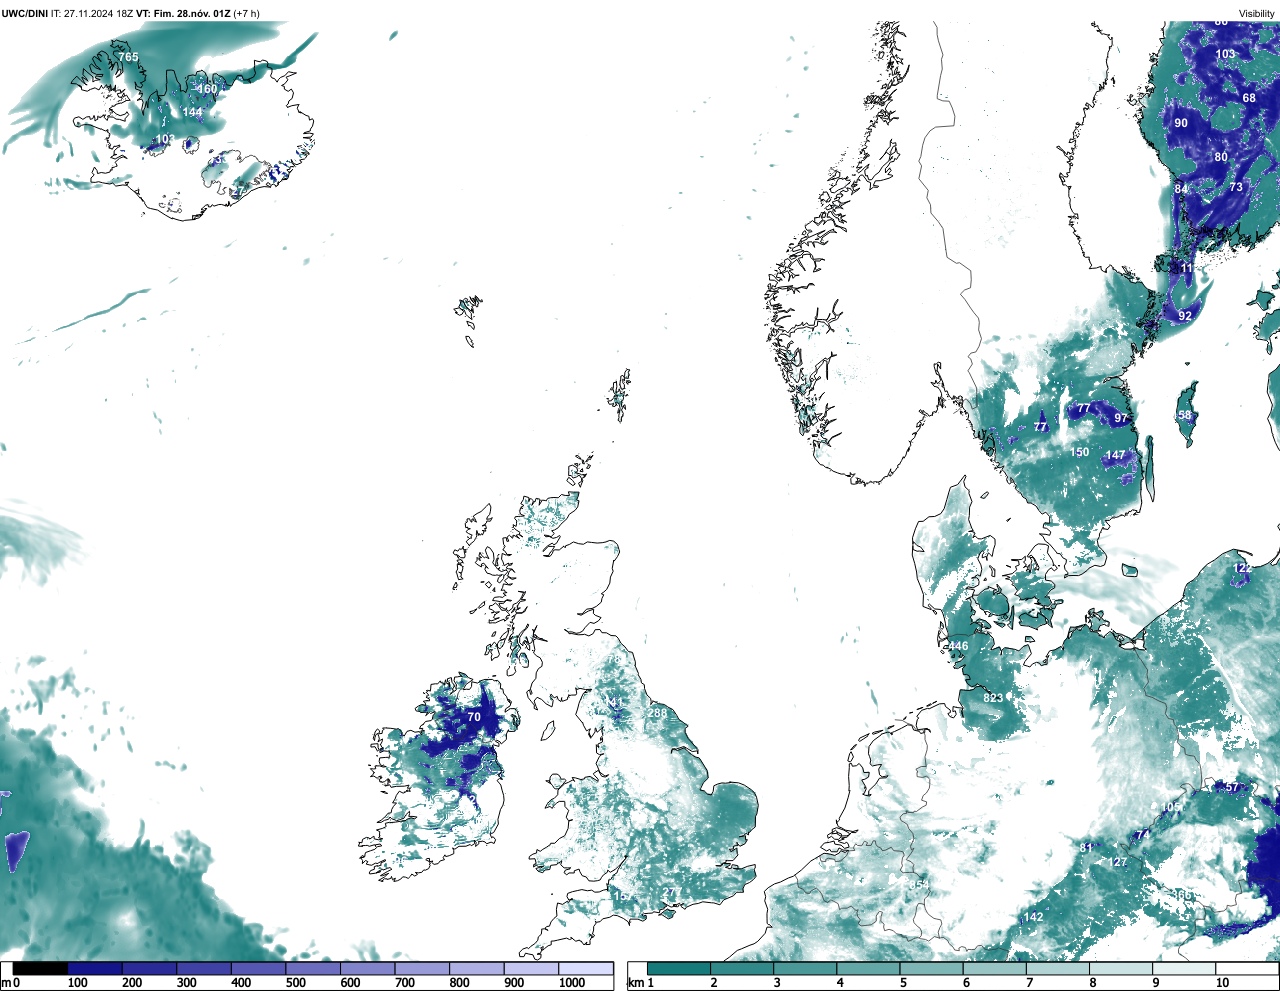The image size is (1280, 991).
Task: Click the 5–6 km legend swatch
Action: [x=931, y=968]
